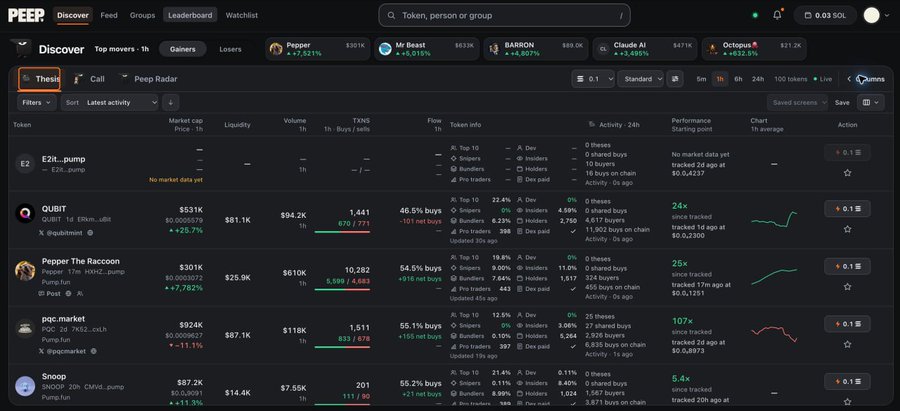Switch to the Peep Radar tab
The width and height of the screenshot is (900, 411).
coord(149,79)
